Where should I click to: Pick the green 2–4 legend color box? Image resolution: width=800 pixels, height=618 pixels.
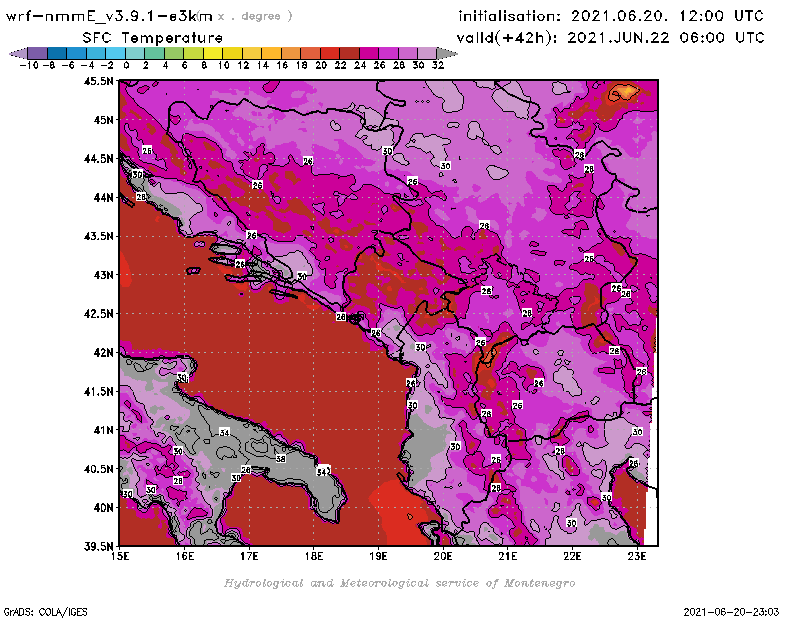point(155,53)
